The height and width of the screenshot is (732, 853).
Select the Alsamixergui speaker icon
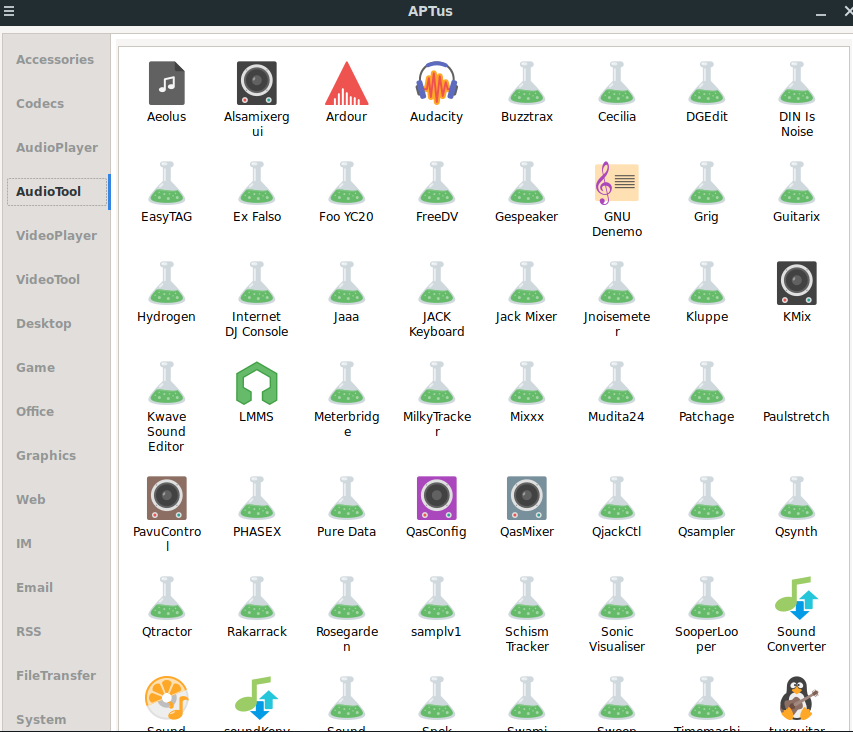(257, 83)
